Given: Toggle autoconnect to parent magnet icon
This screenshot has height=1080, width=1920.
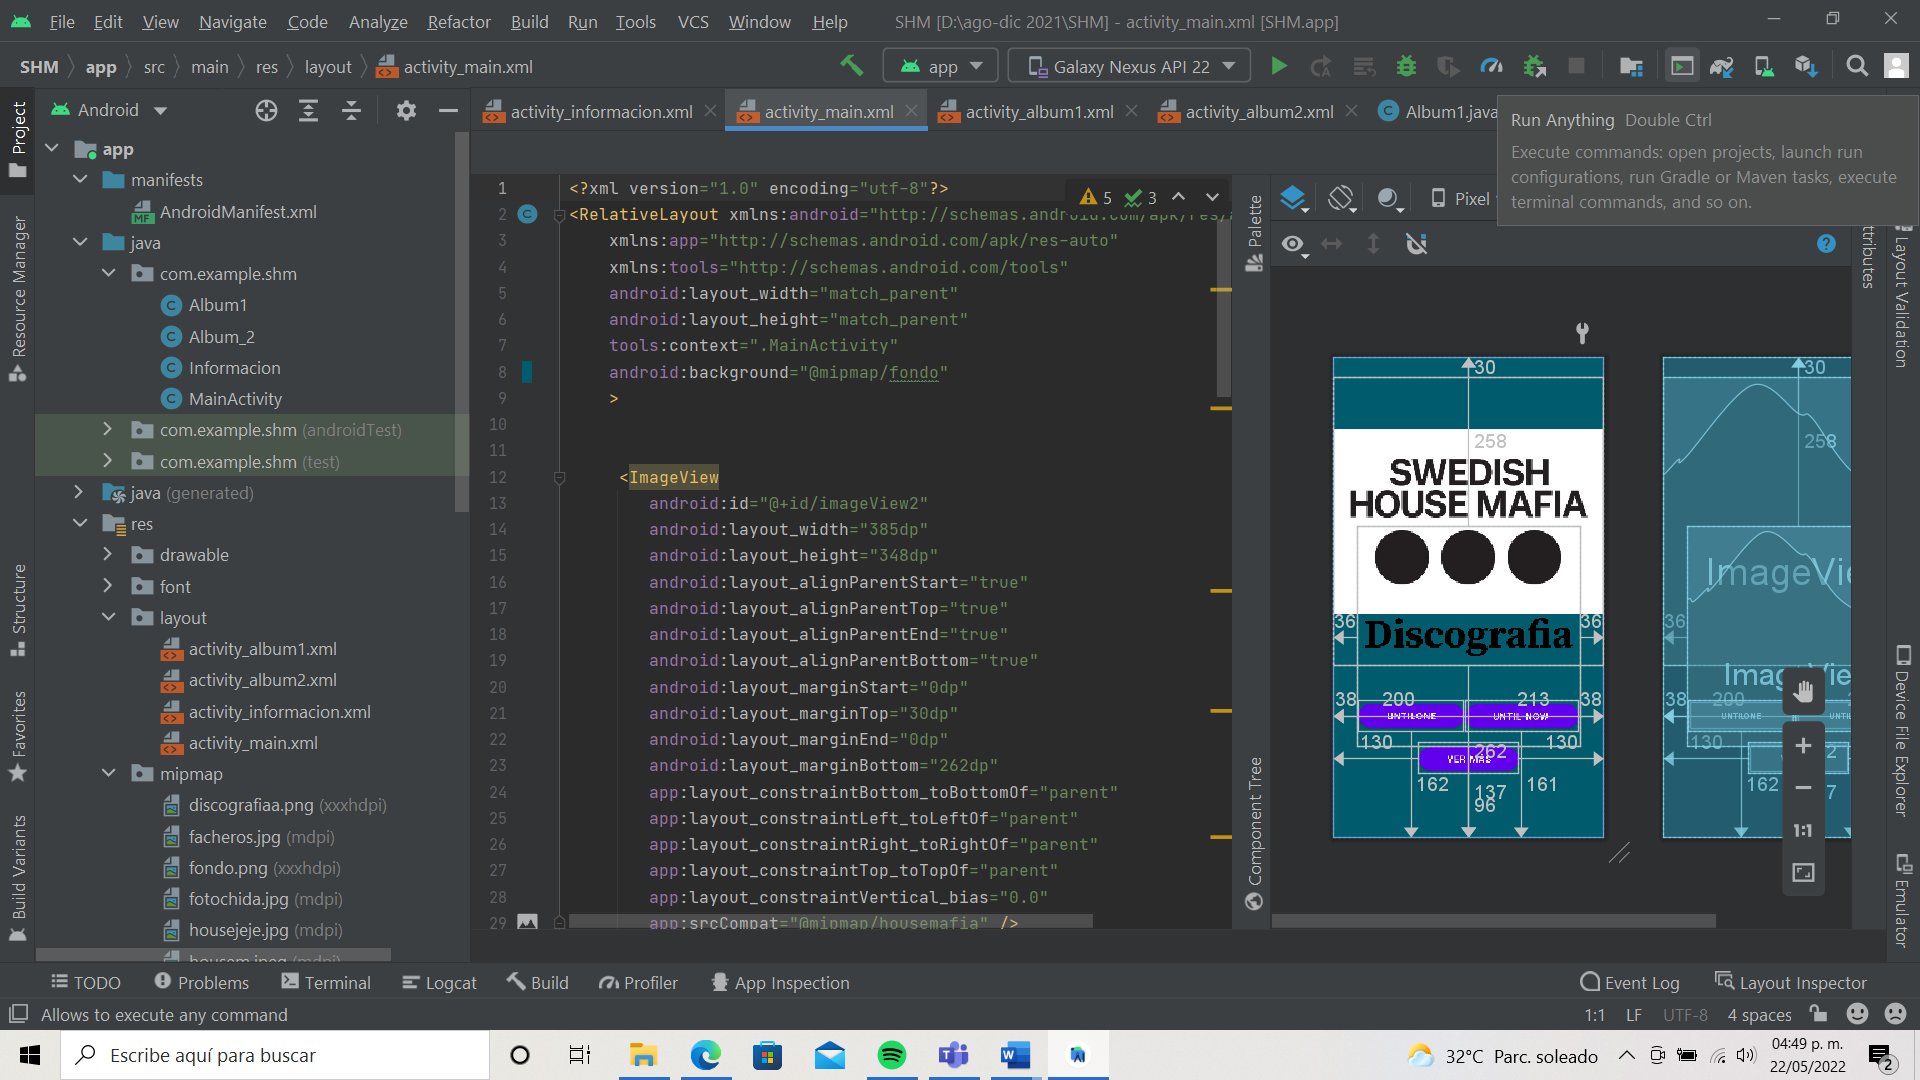Looking at the screenshot, I should tap(1416, 244).
